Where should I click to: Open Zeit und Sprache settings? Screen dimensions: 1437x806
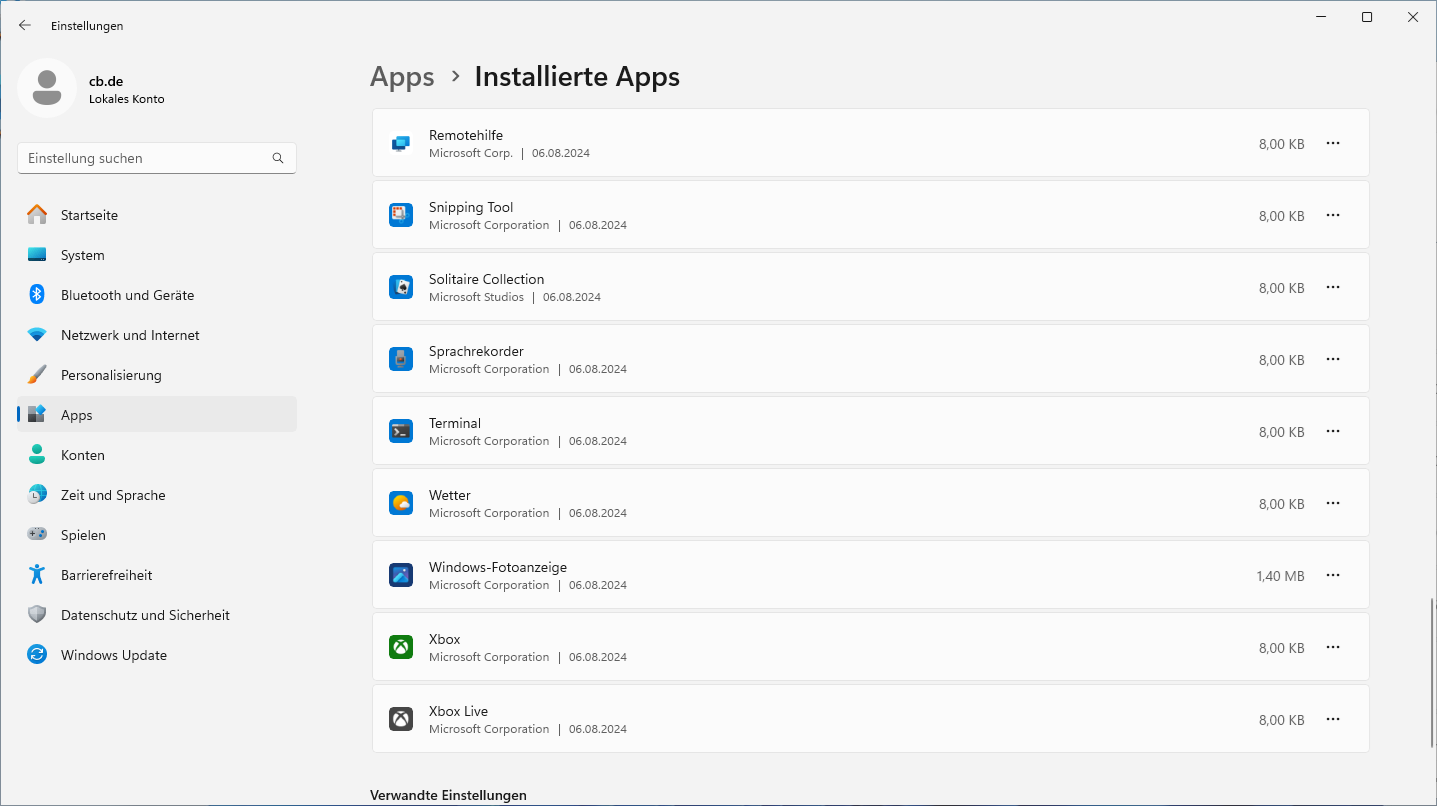point(157,495)
